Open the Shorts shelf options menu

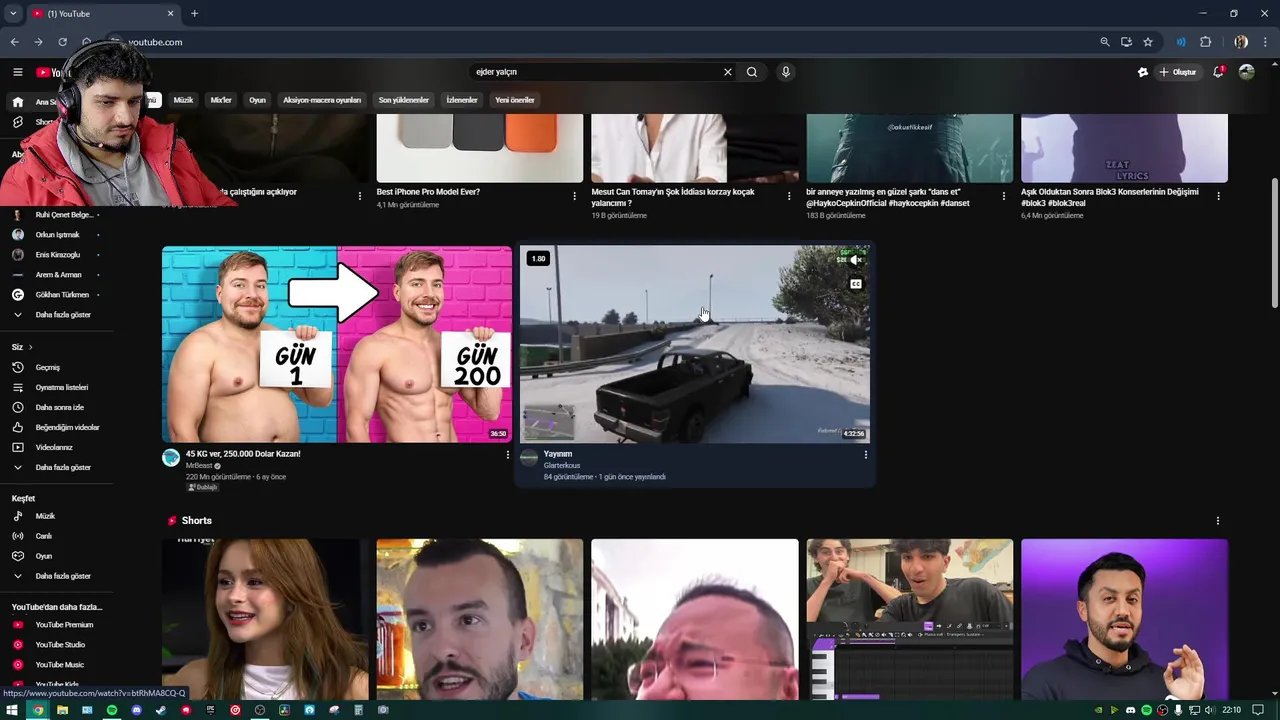pos(1218,521)
